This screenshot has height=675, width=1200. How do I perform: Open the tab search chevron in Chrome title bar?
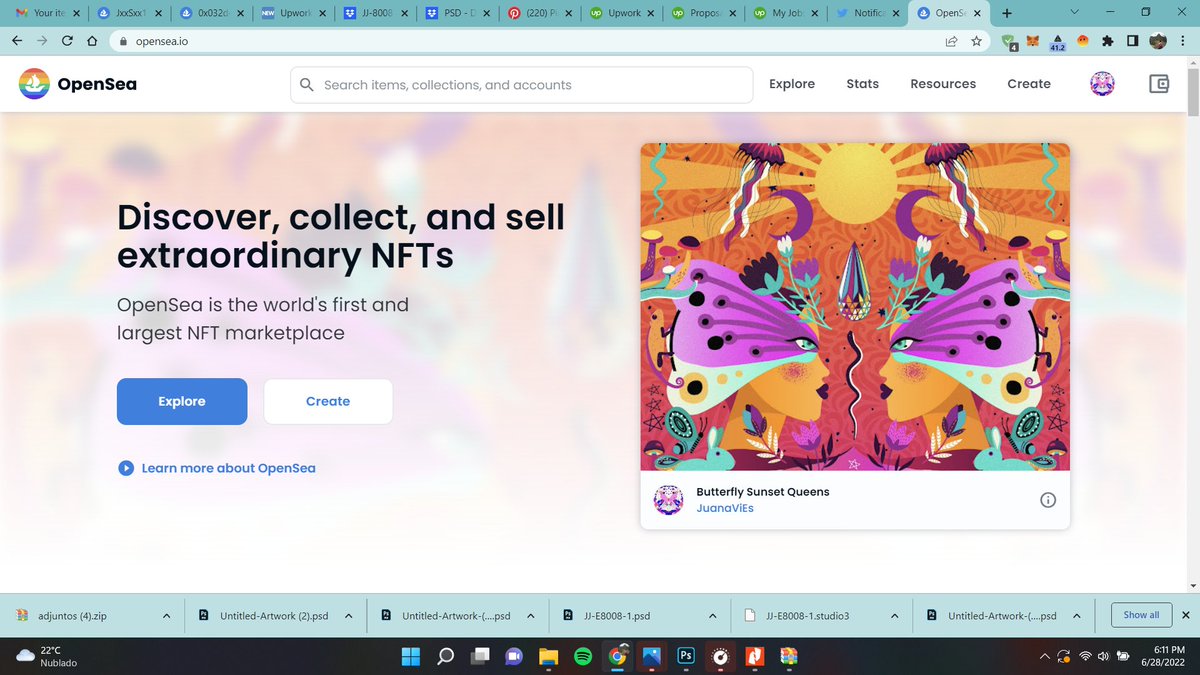pyautogui.click(x=1074, y=12)
